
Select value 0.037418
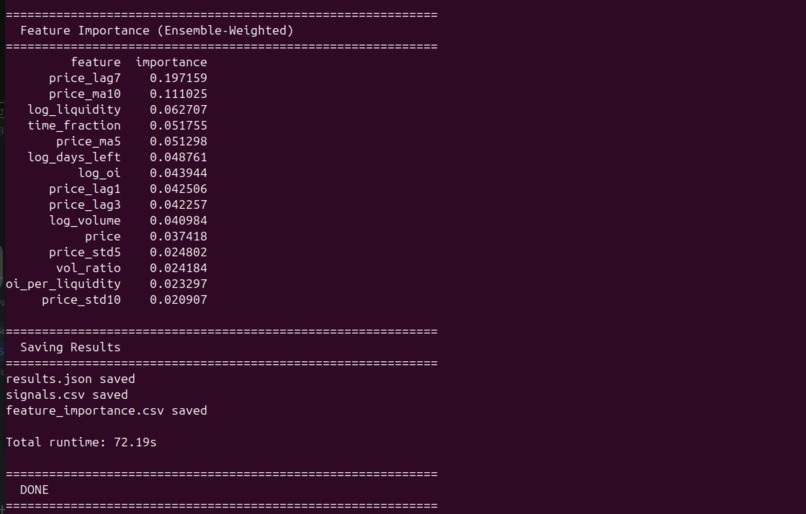pyautogui.click(x=178, y=236)
